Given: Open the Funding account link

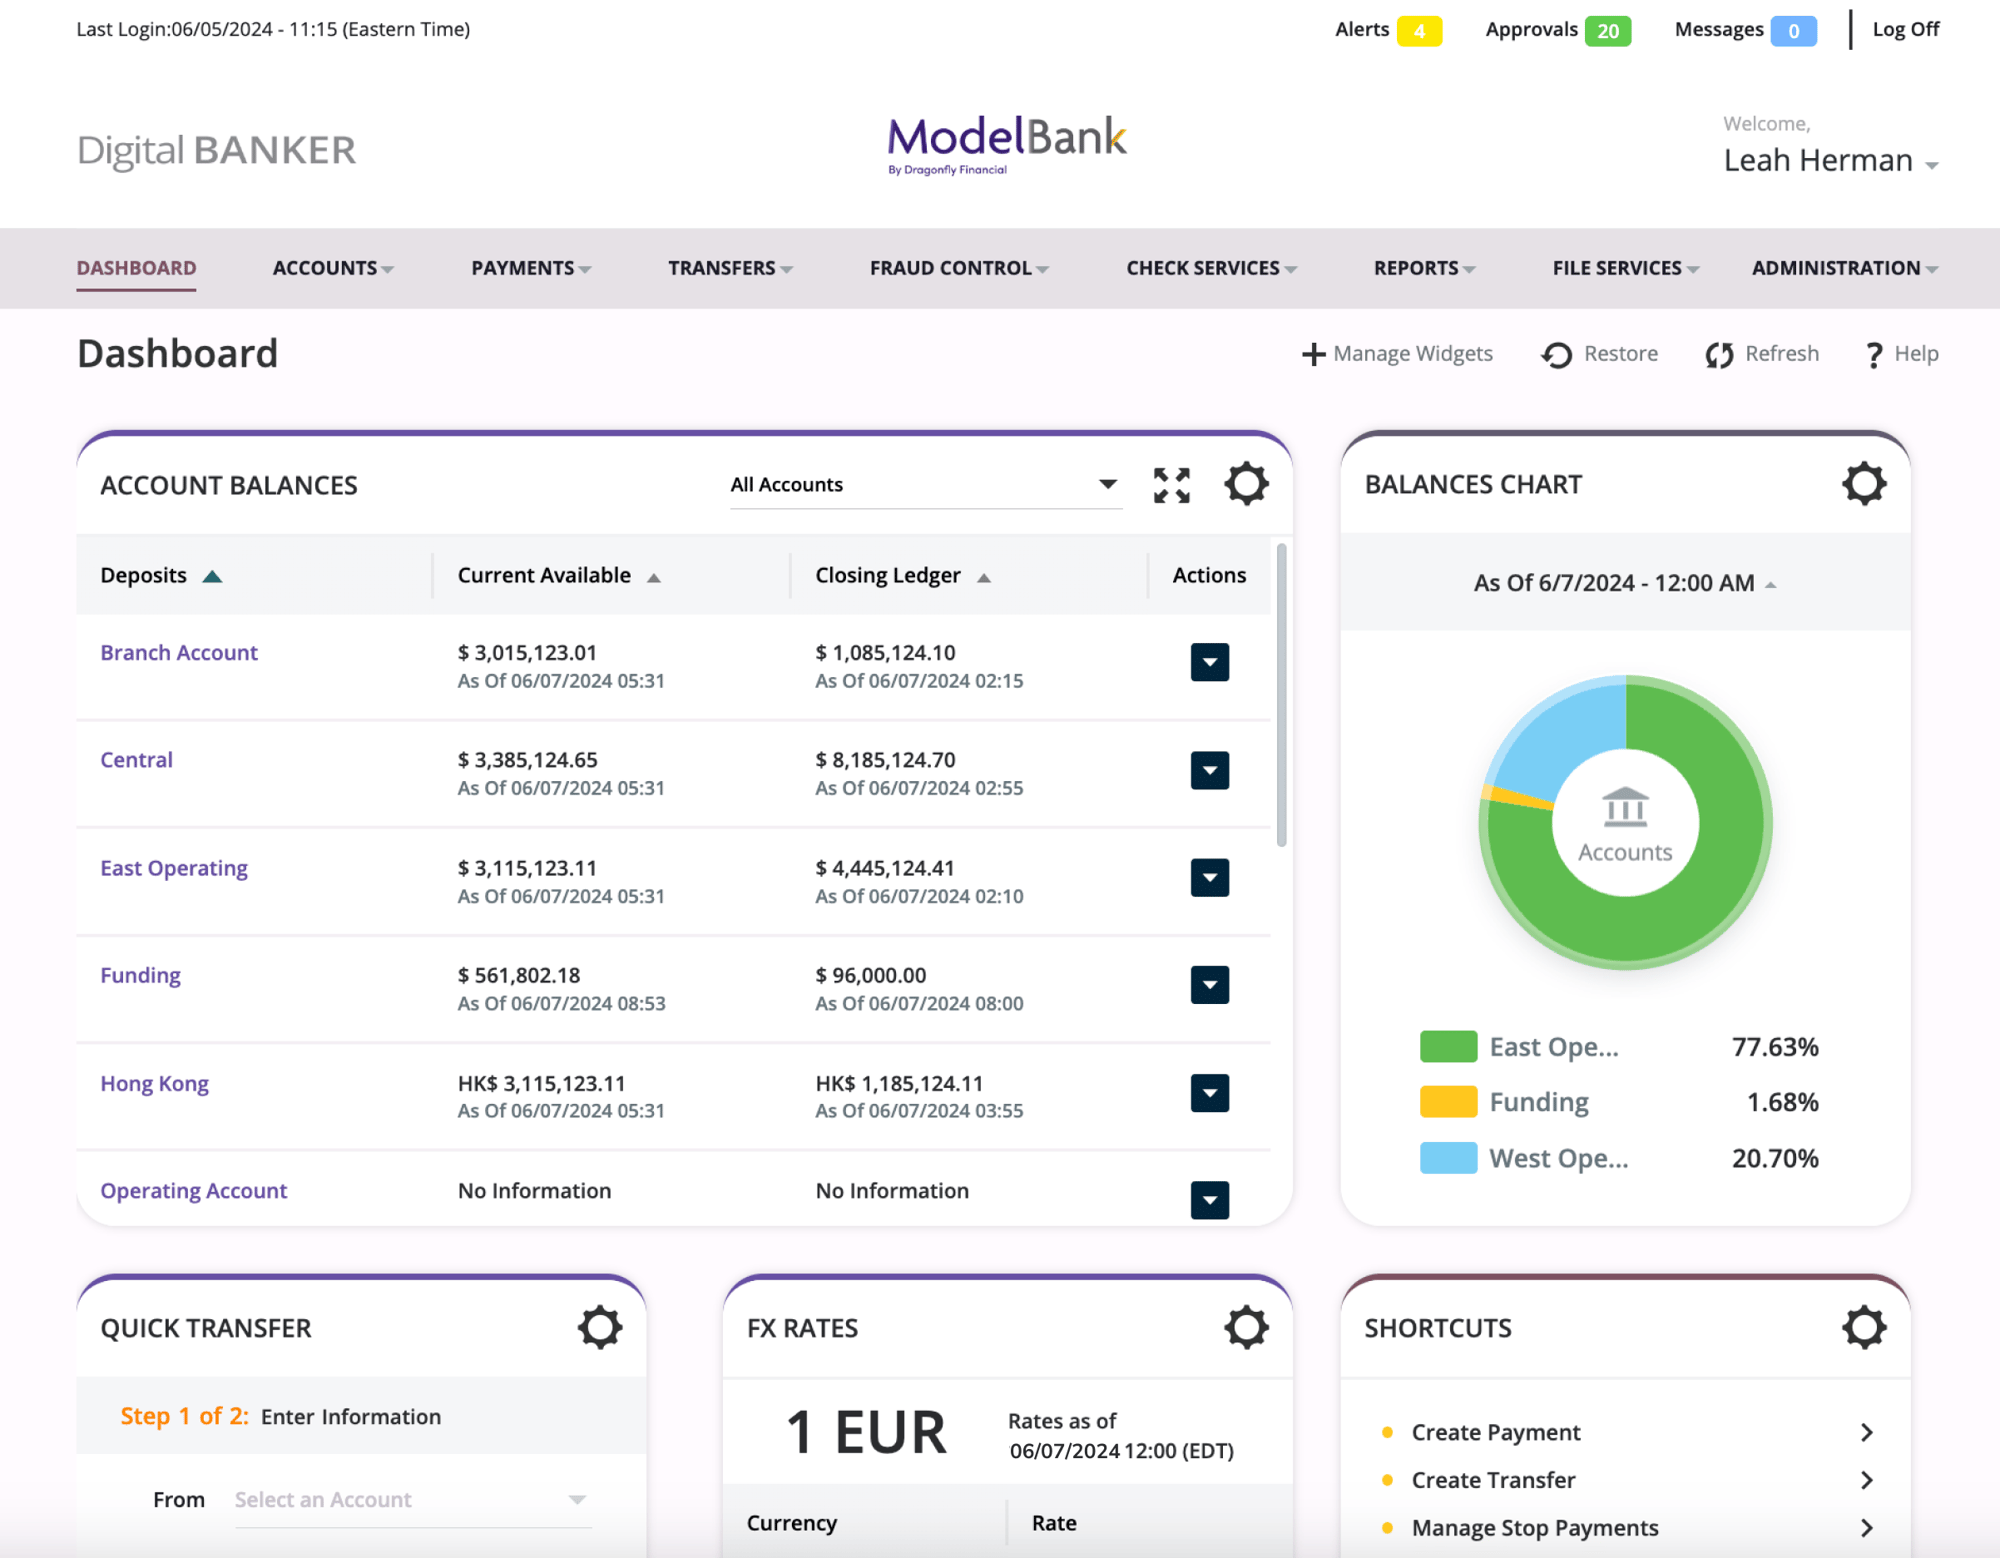Looking at the screenshot, I should (x=140, y=976).
